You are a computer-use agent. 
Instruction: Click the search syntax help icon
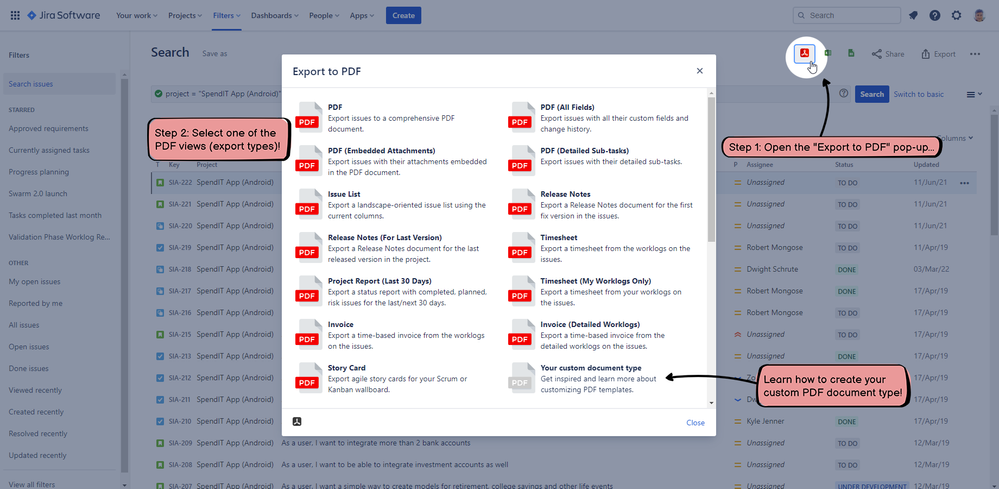click(x=844, y=94)
